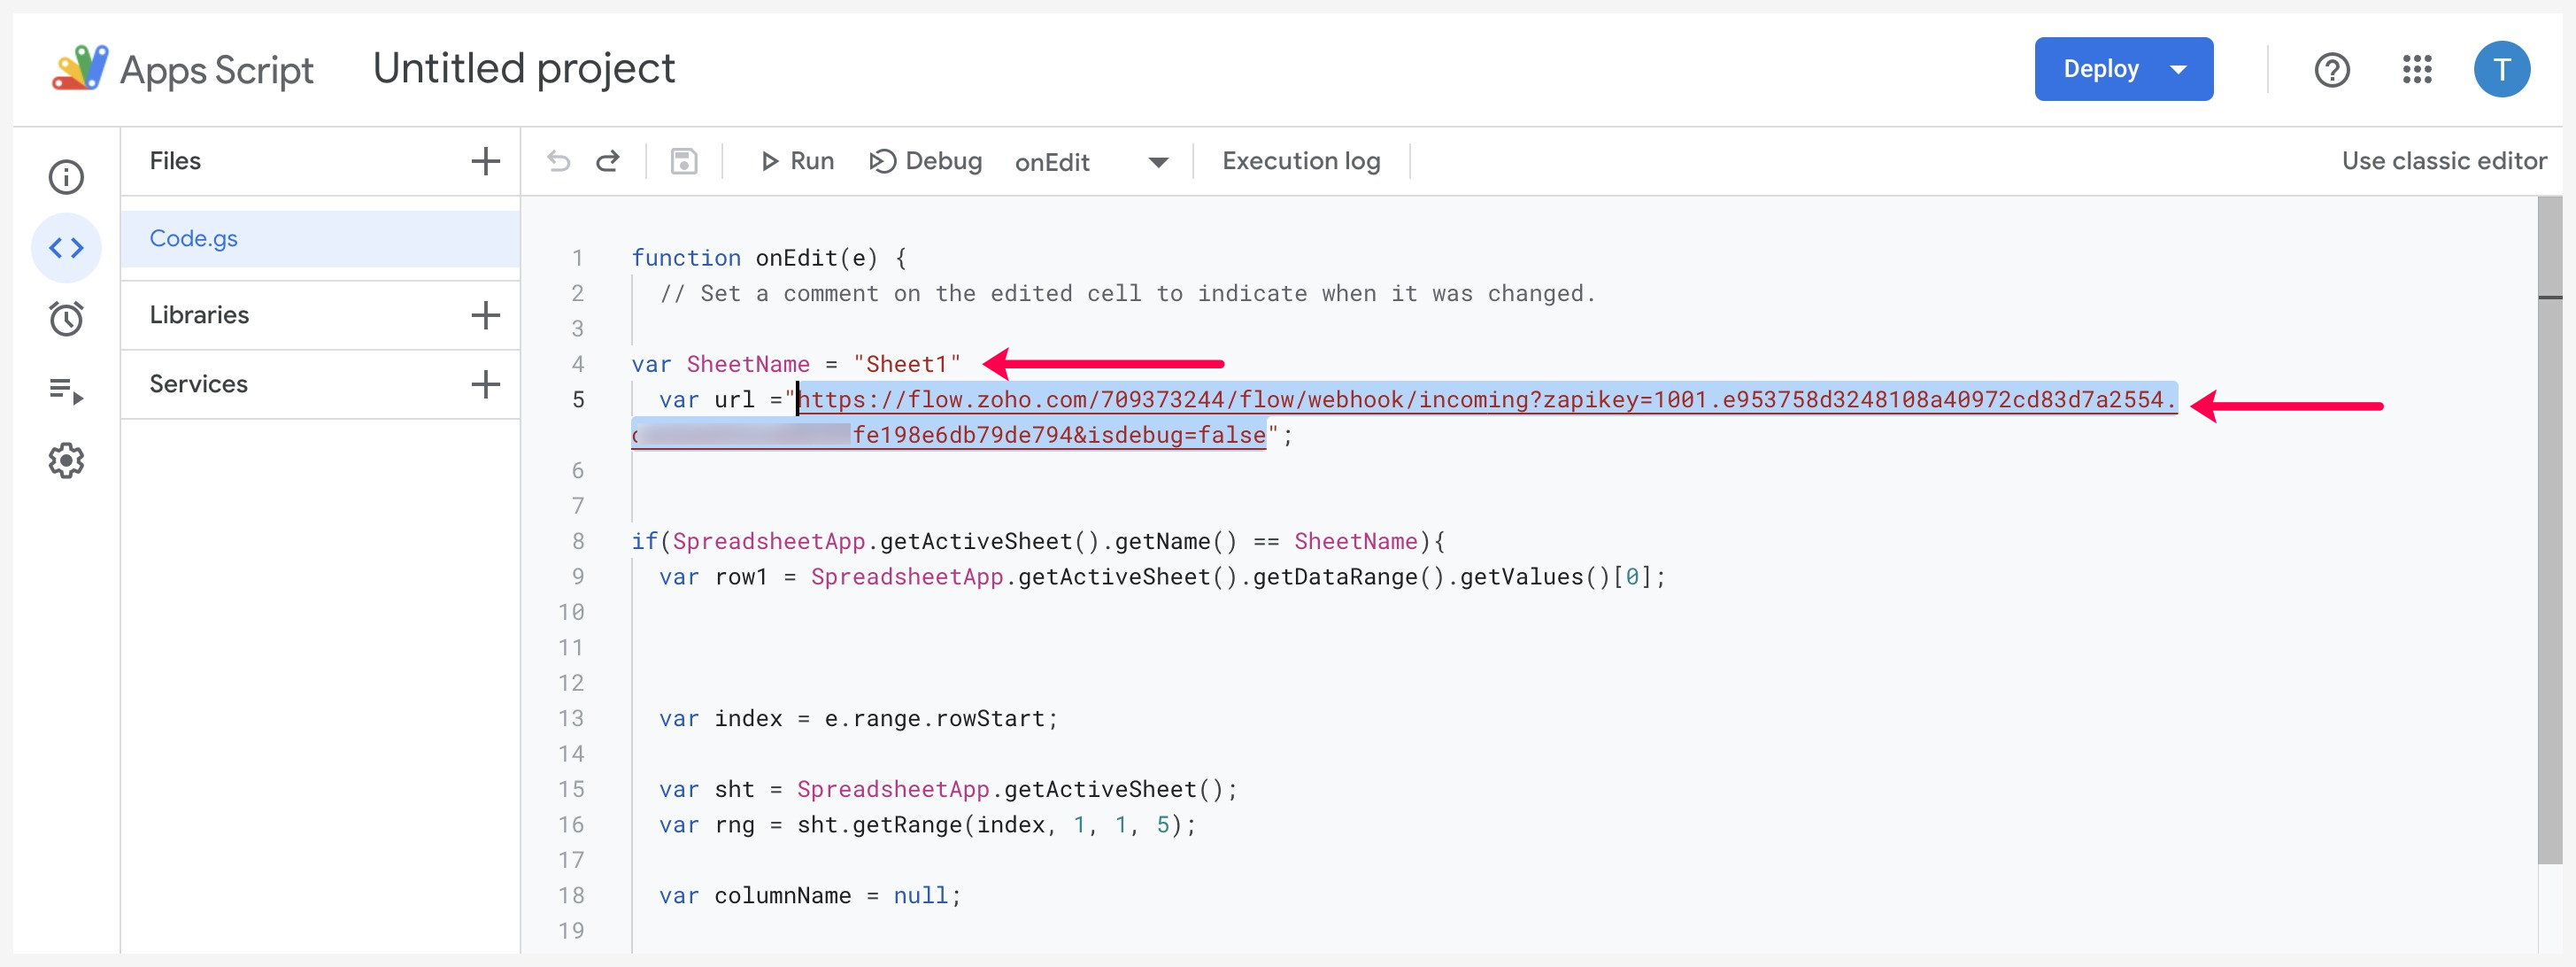The width and height of the screenshot is (2576, 967).
Task: Add a service with plus icon
Action: pyautogui.click(x=485, y=384)
